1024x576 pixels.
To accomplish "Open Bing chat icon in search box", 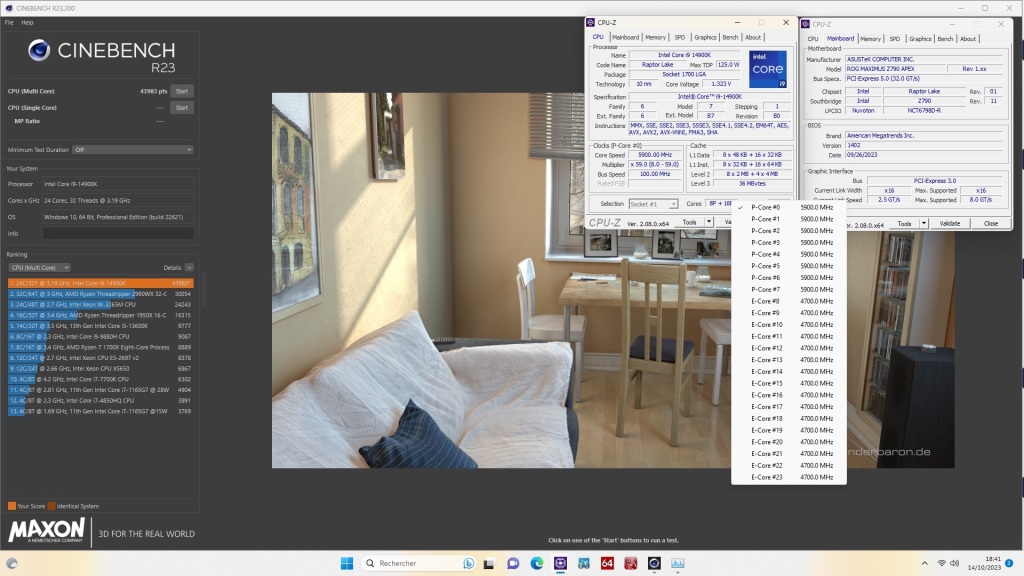I will click(x=468, y=563).
